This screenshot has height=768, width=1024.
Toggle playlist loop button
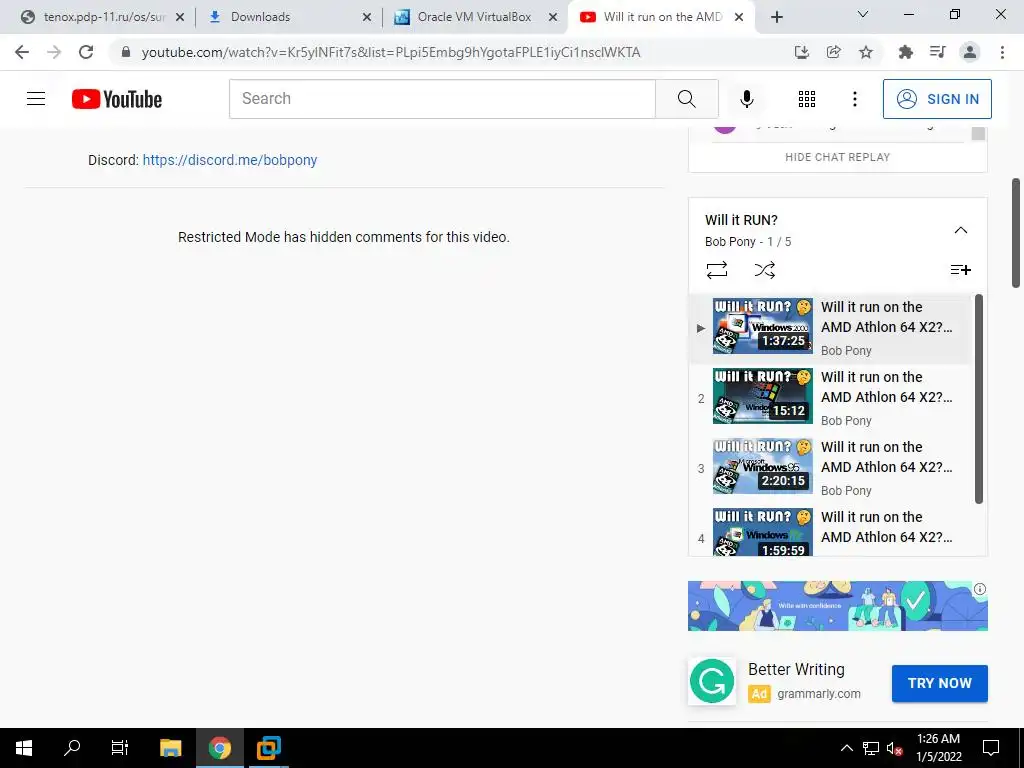[x=716, y=270]
